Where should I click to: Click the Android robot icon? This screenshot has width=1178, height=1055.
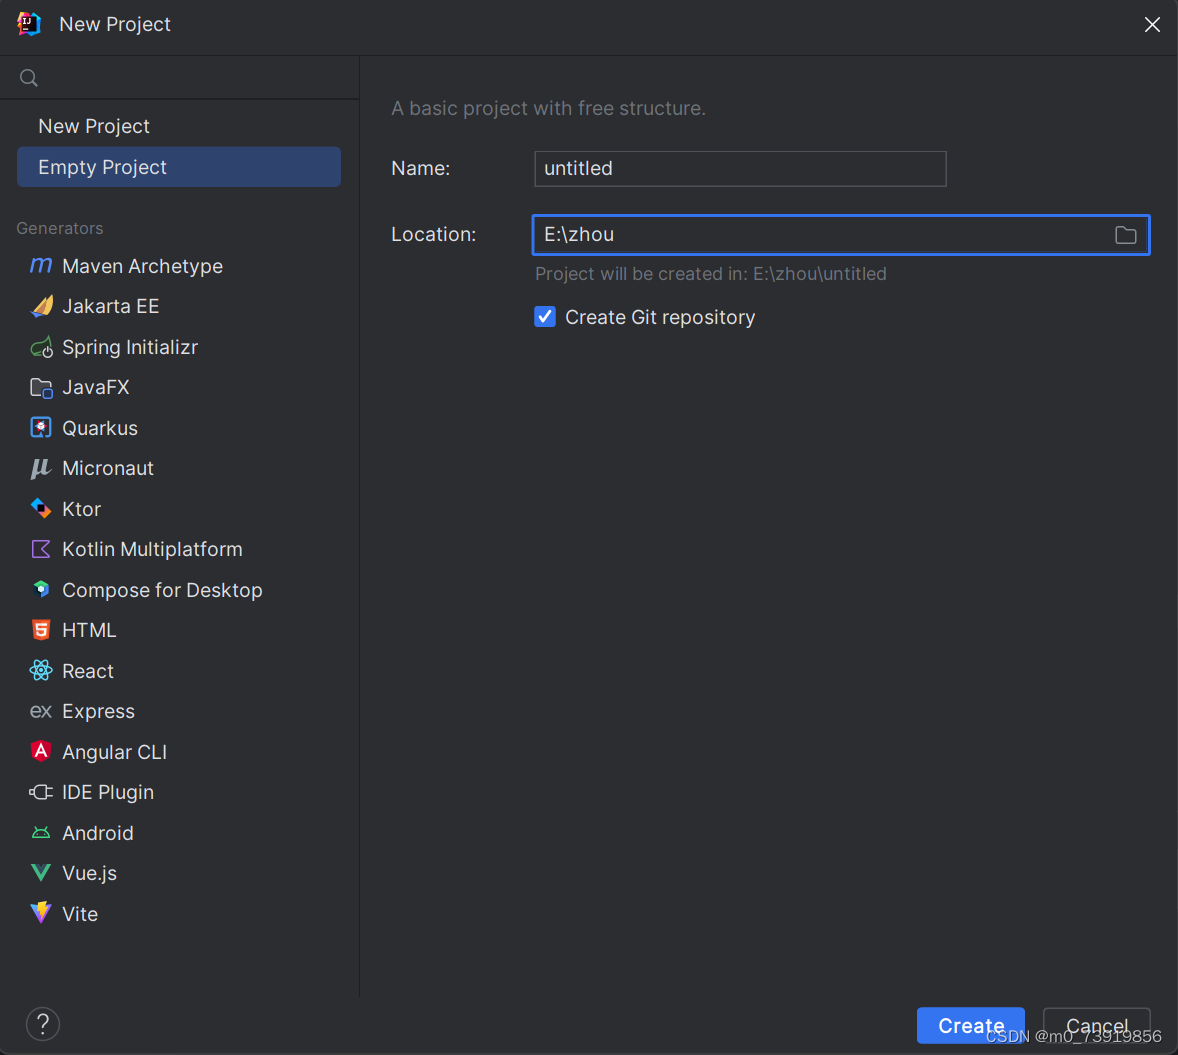(41, 833)
